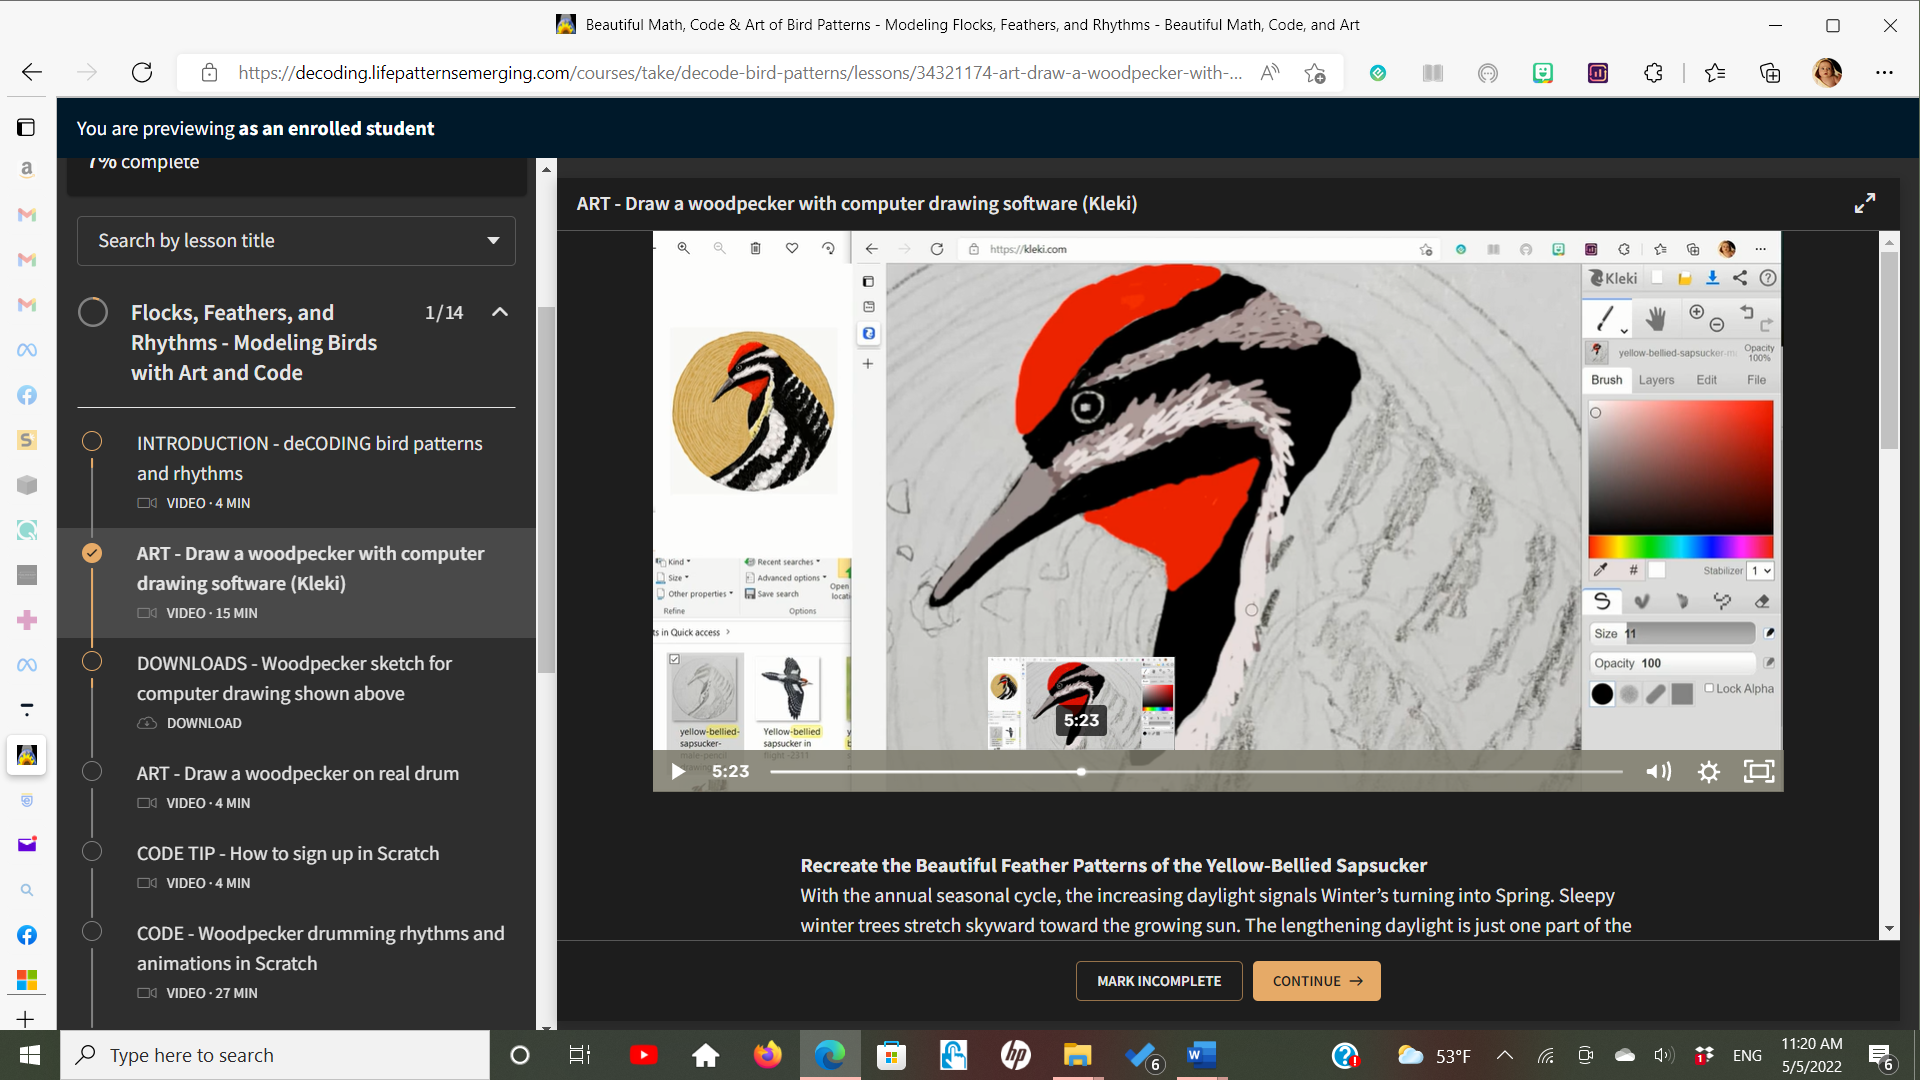This screenshot has height=1080, width=1920.
Task: Open Windows Start menu
Action: [29, 1055]
